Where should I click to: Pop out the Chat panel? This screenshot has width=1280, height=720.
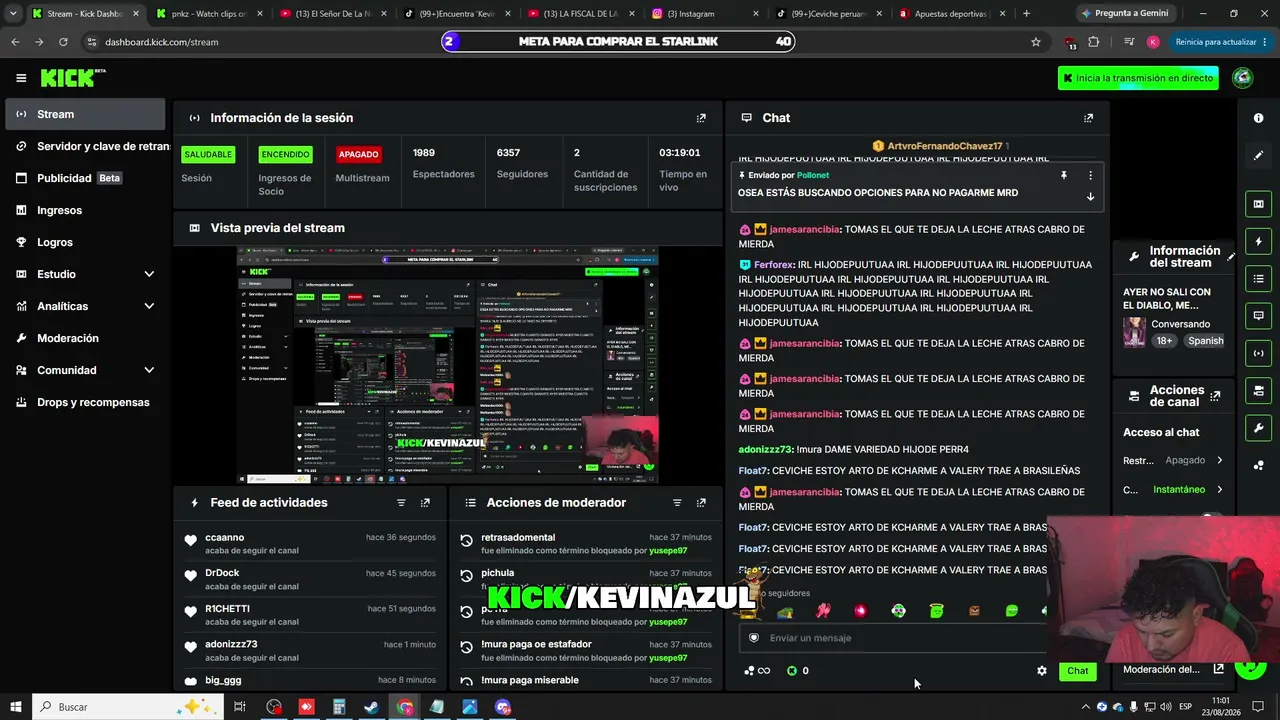click(x=1089, y=118)
